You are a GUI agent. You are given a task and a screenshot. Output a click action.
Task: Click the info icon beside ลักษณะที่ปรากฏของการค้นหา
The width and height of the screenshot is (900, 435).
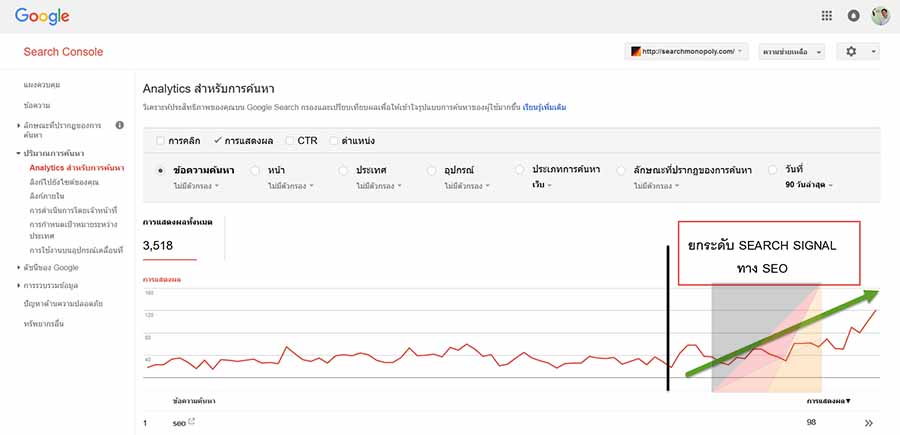(119, 125)
